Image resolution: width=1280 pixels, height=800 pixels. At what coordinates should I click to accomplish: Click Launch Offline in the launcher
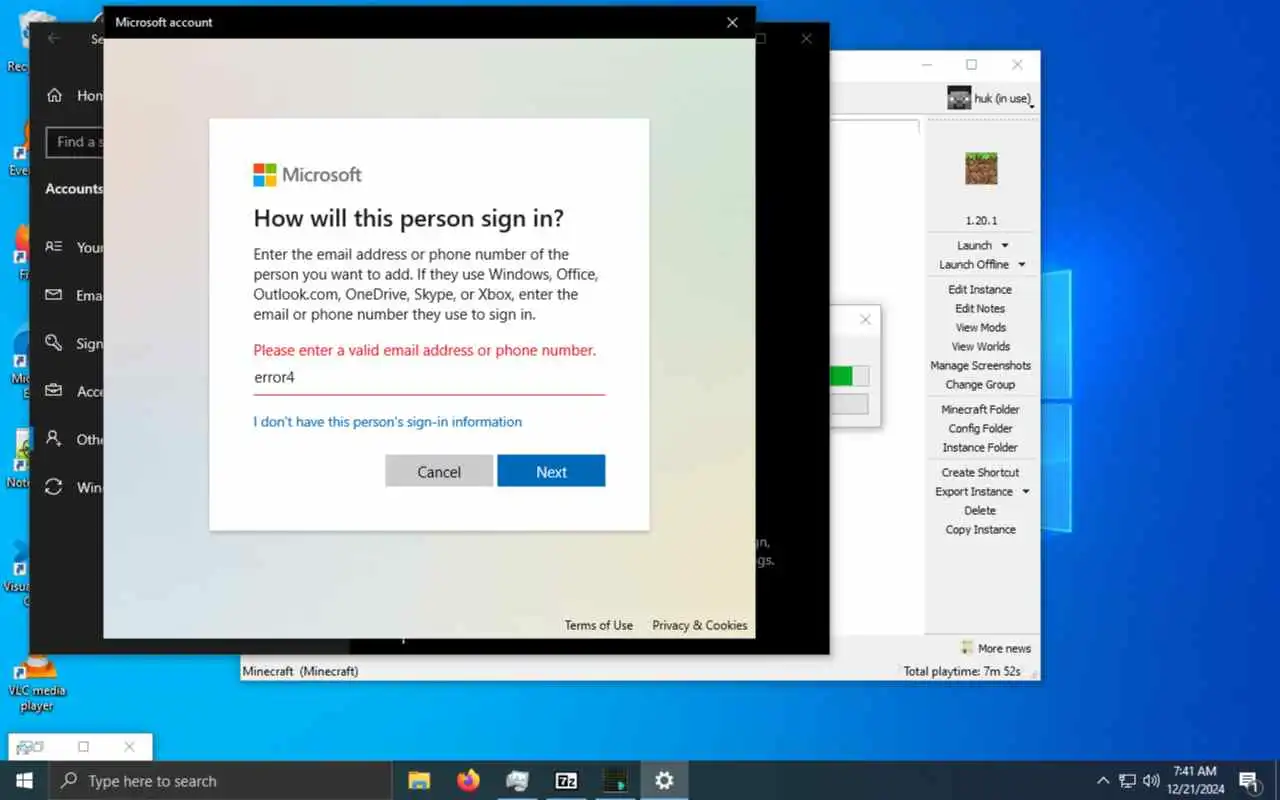point(973,265)
